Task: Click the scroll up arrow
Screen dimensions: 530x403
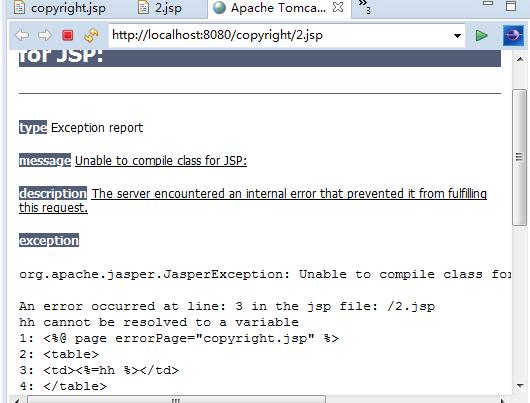Action: [520, 60]
